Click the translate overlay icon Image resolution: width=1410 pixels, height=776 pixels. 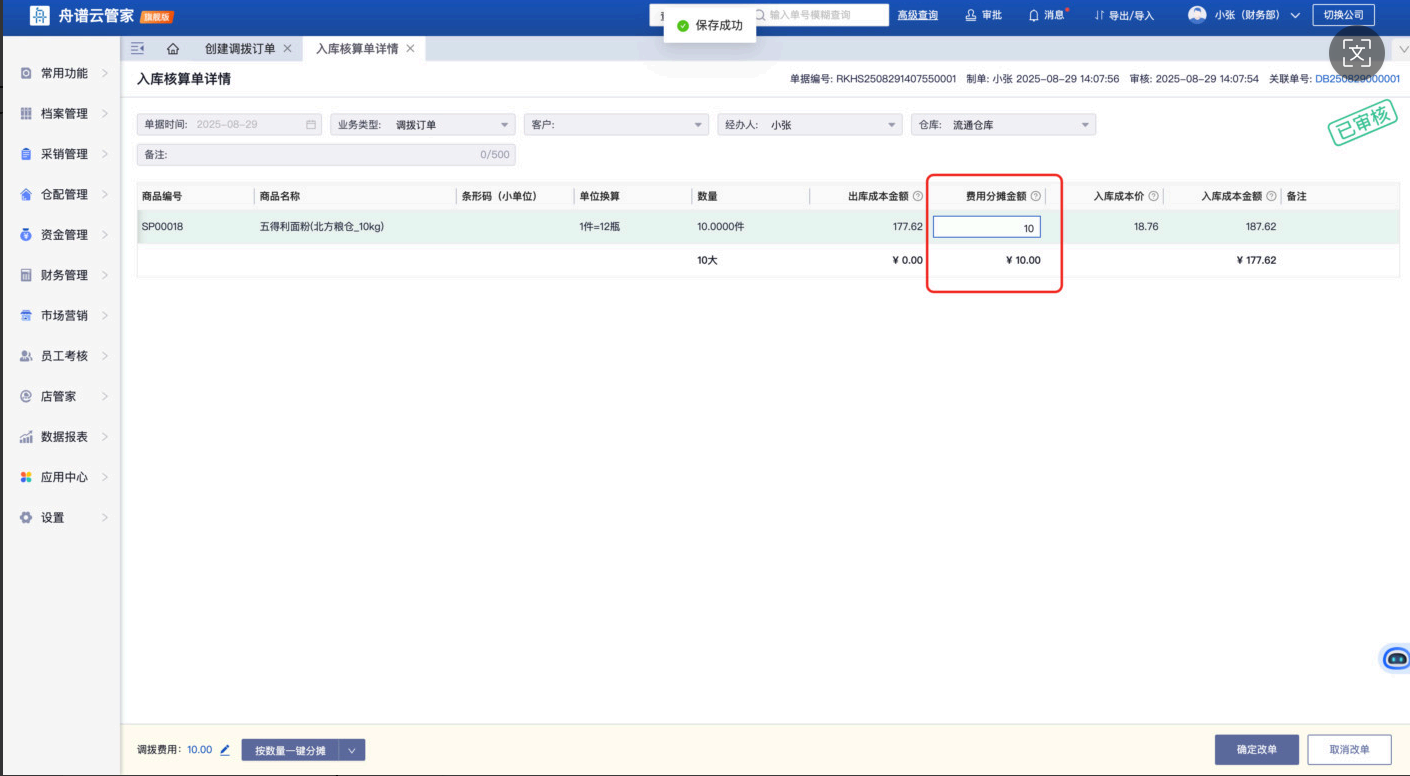(x=1356, y=52)
